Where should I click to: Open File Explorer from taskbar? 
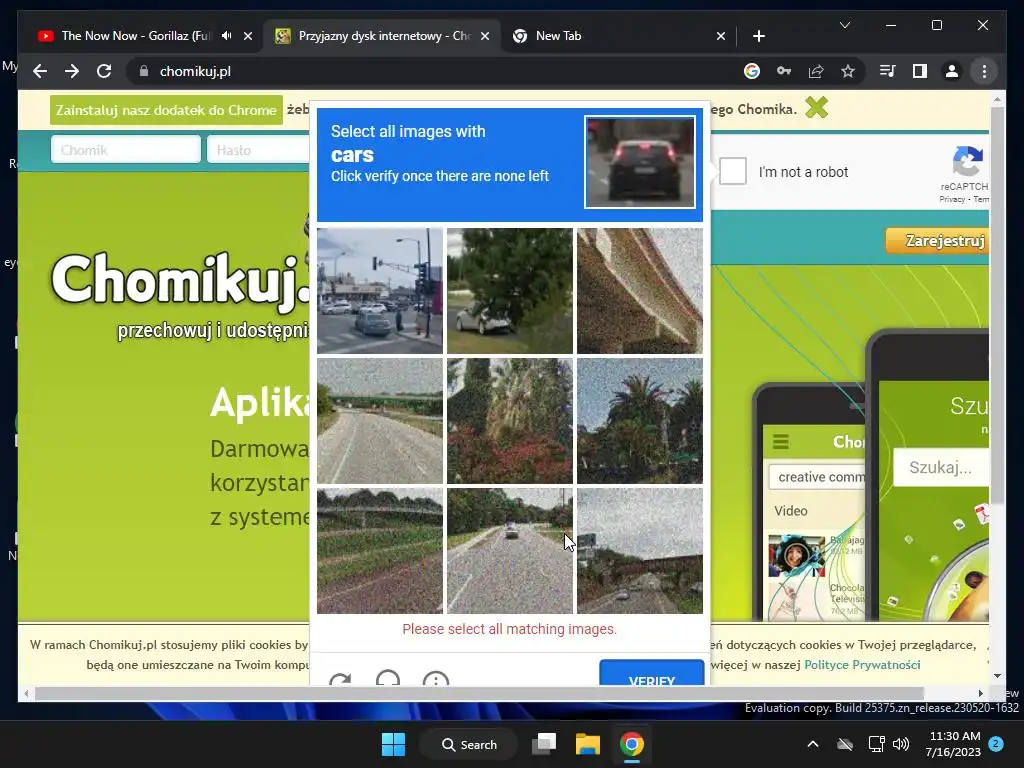587,744
